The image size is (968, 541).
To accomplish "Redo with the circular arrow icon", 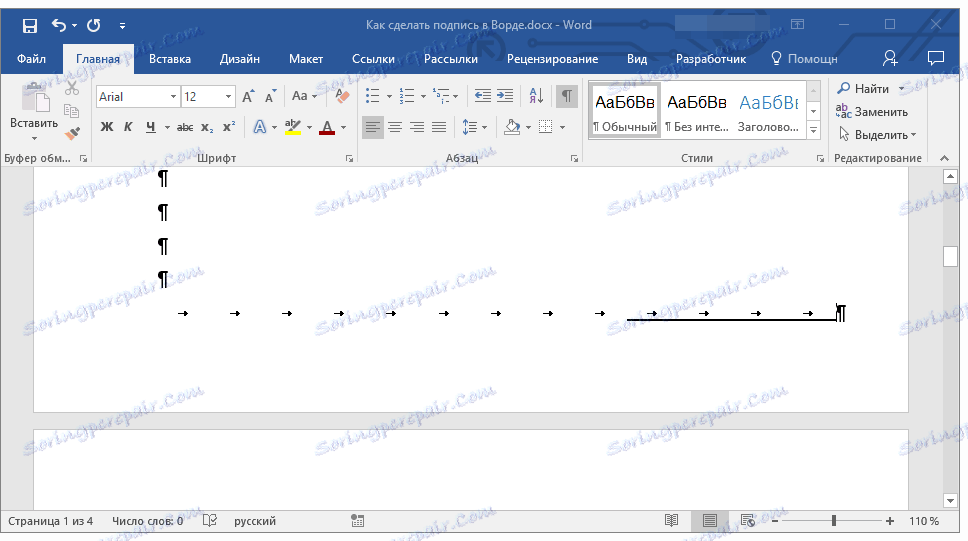I will 94,25.
